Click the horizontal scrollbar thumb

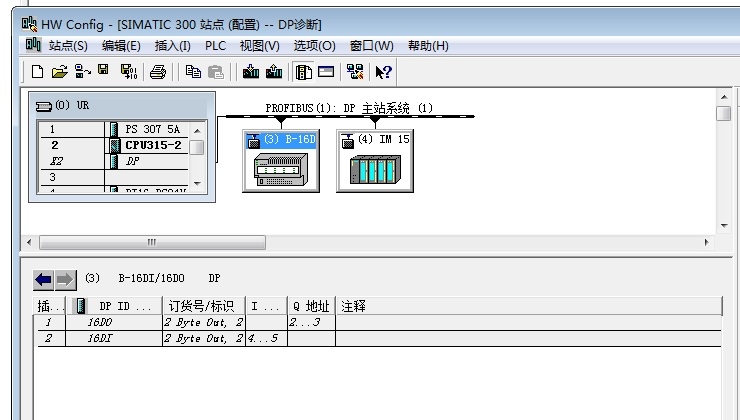click(152, 243)
